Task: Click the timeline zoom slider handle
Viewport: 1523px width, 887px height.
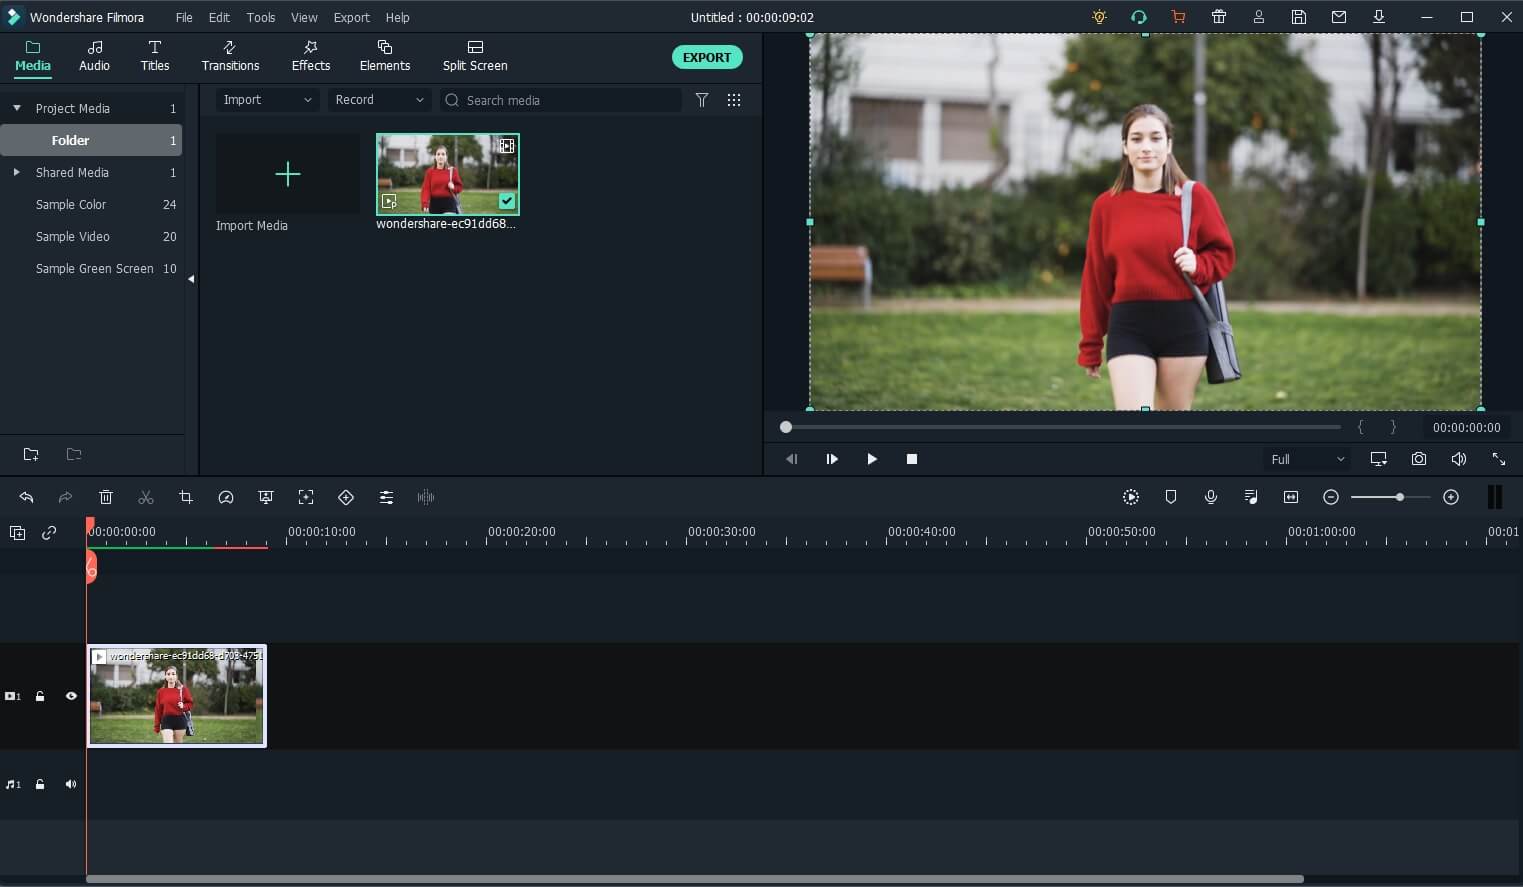Action: pyautogui.click(x=1399, y=497)
